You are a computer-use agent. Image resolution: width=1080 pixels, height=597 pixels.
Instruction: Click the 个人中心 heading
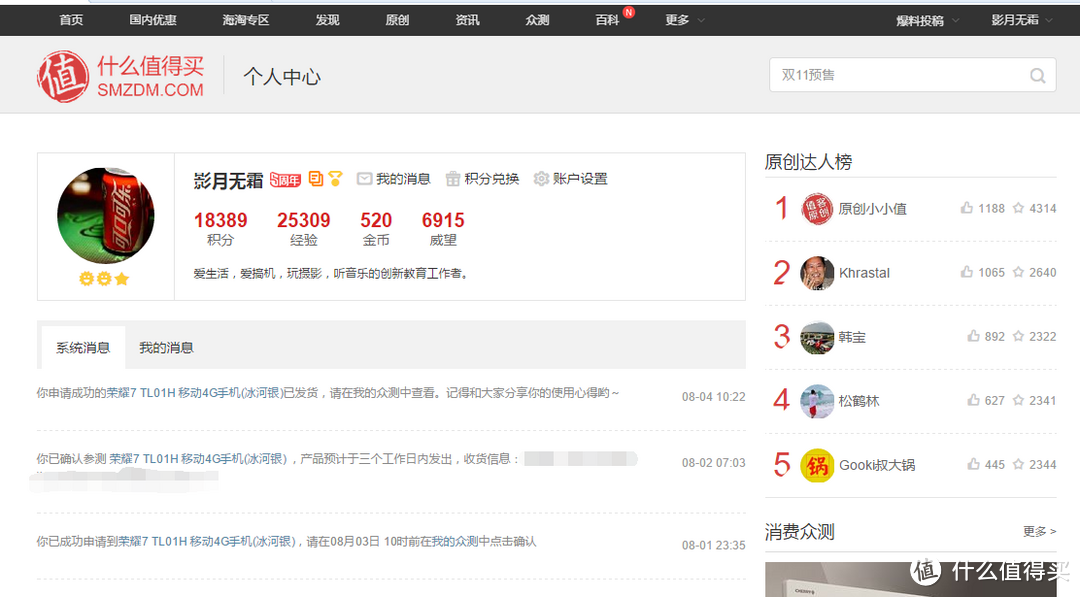[x=282, y=76]
